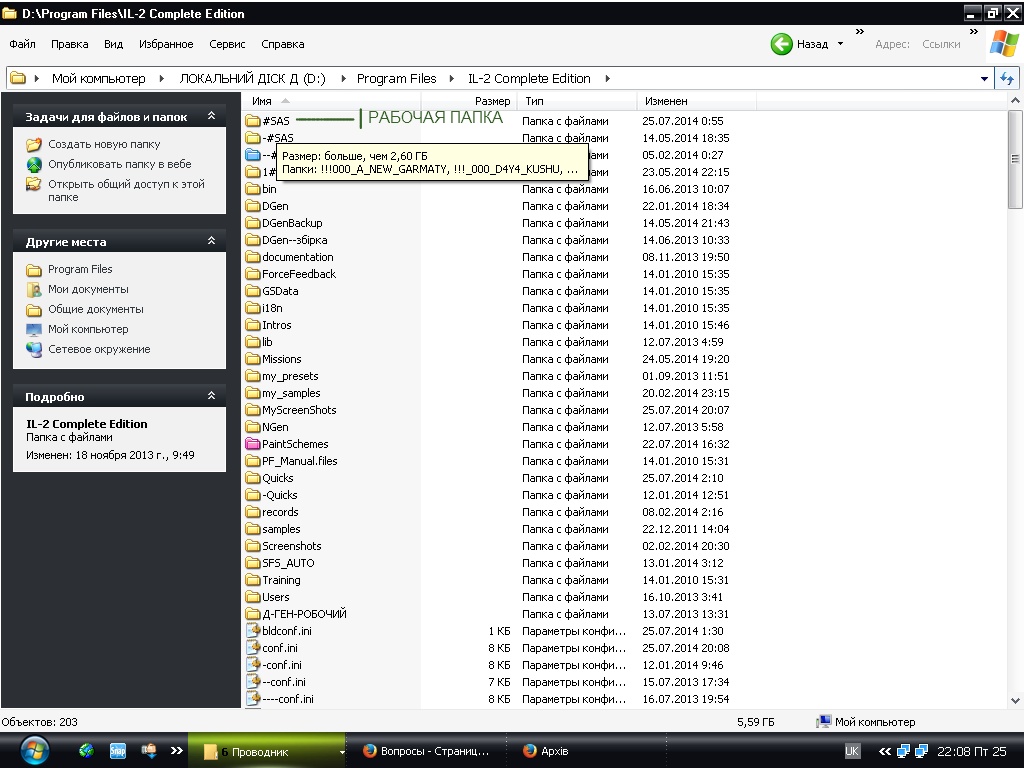Click scroll-up arrow of file list
Image resolution: width=1024 pixels, height=768 pixels.
[x=1015, y=101]
